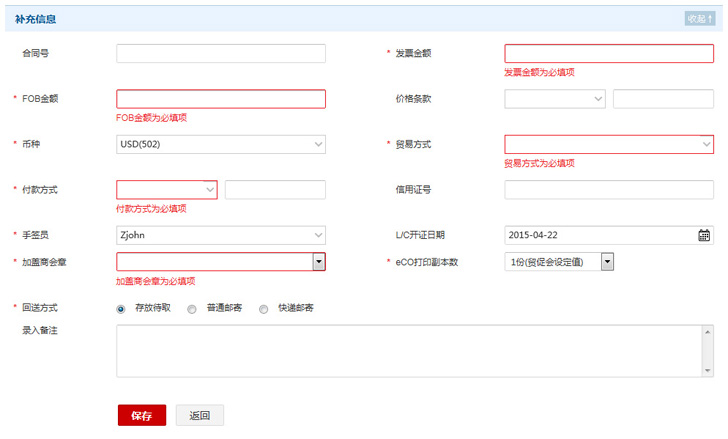Collapse the 补充信息 panel with 收起 button

pos(698,19)
